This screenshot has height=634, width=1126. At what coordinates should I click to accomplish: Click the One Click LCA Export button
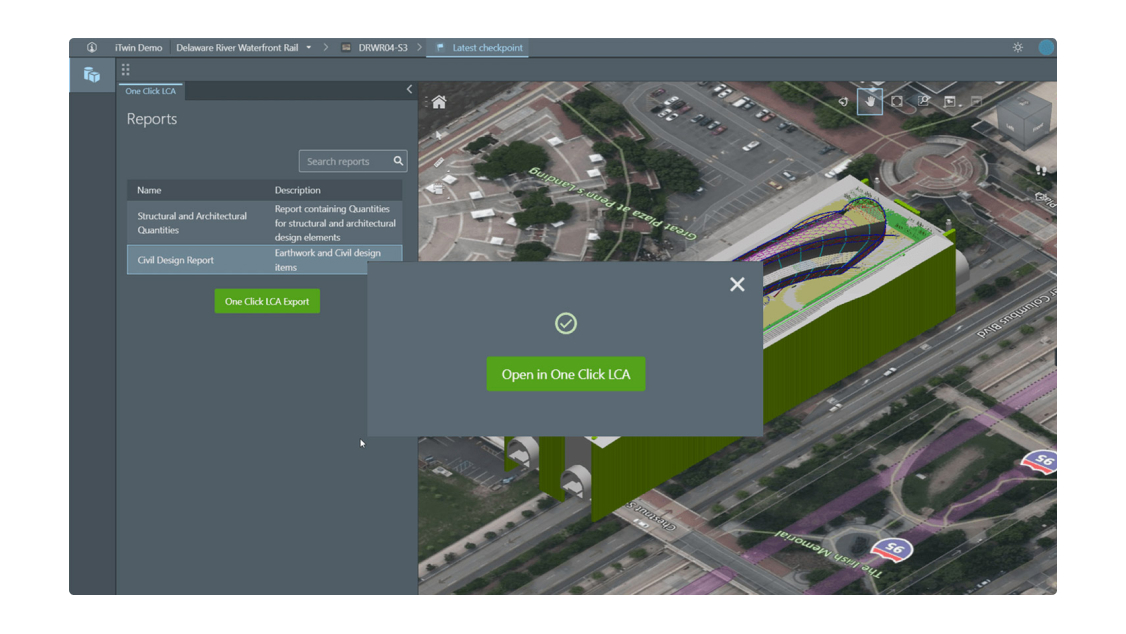tap(267, 302)
